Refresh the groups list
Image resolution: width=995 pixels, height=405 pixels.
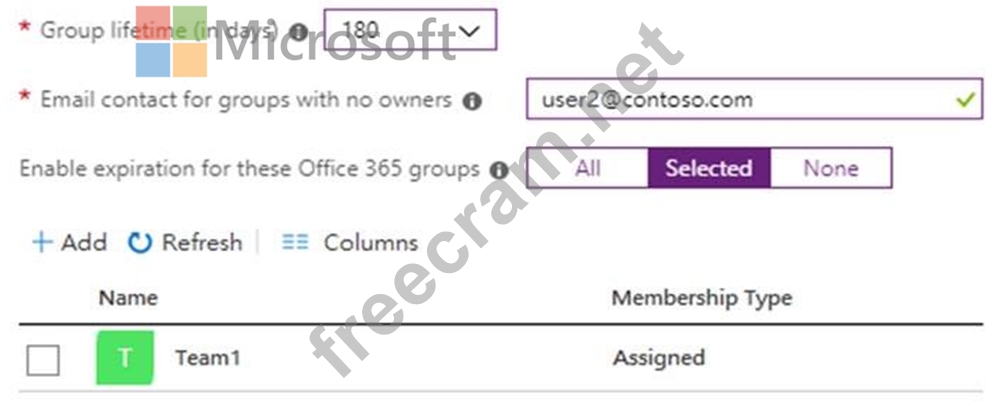186,242
